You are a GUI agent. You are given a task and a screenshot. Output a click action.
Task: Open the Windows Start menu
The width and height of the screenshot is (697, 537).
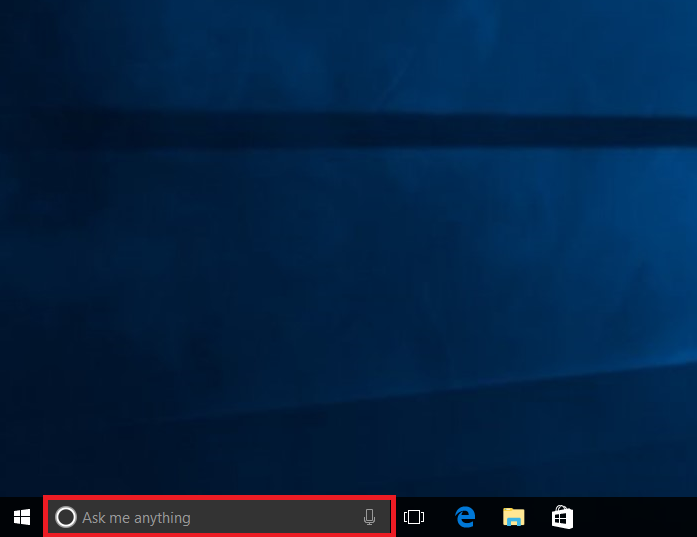pos(22,517)
